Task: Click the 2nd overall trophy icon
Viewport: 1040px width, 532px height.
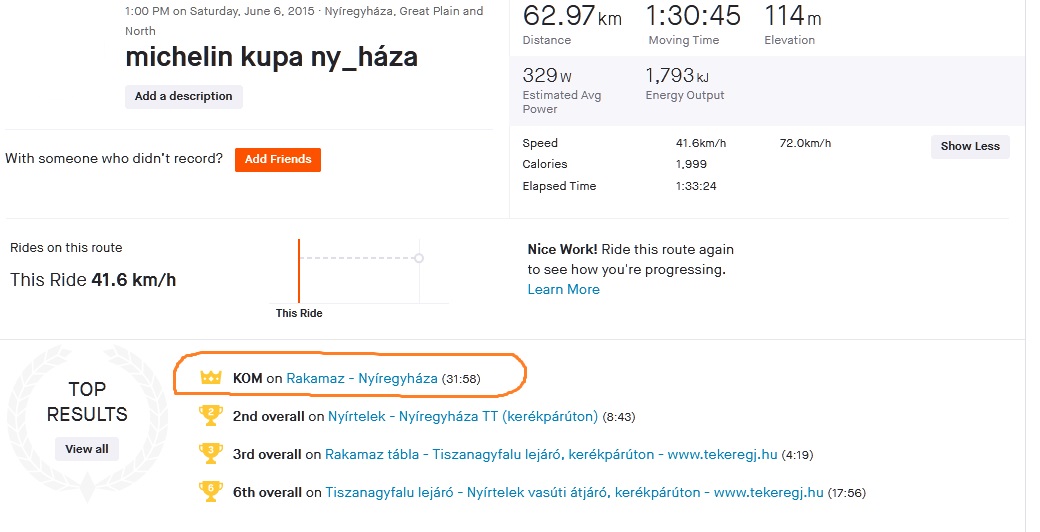Action: pos(210,415)
